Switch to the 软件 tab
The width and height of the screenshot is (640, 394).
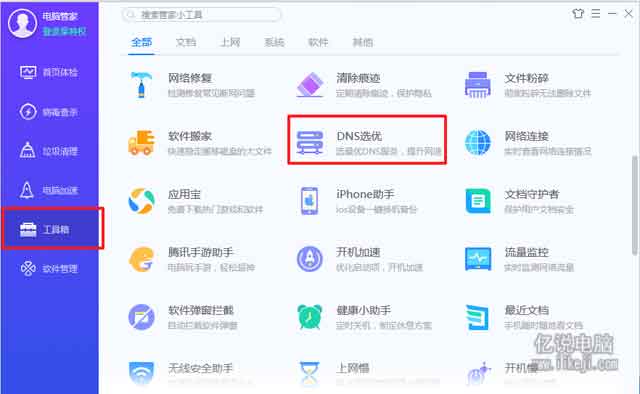(318, 42)
